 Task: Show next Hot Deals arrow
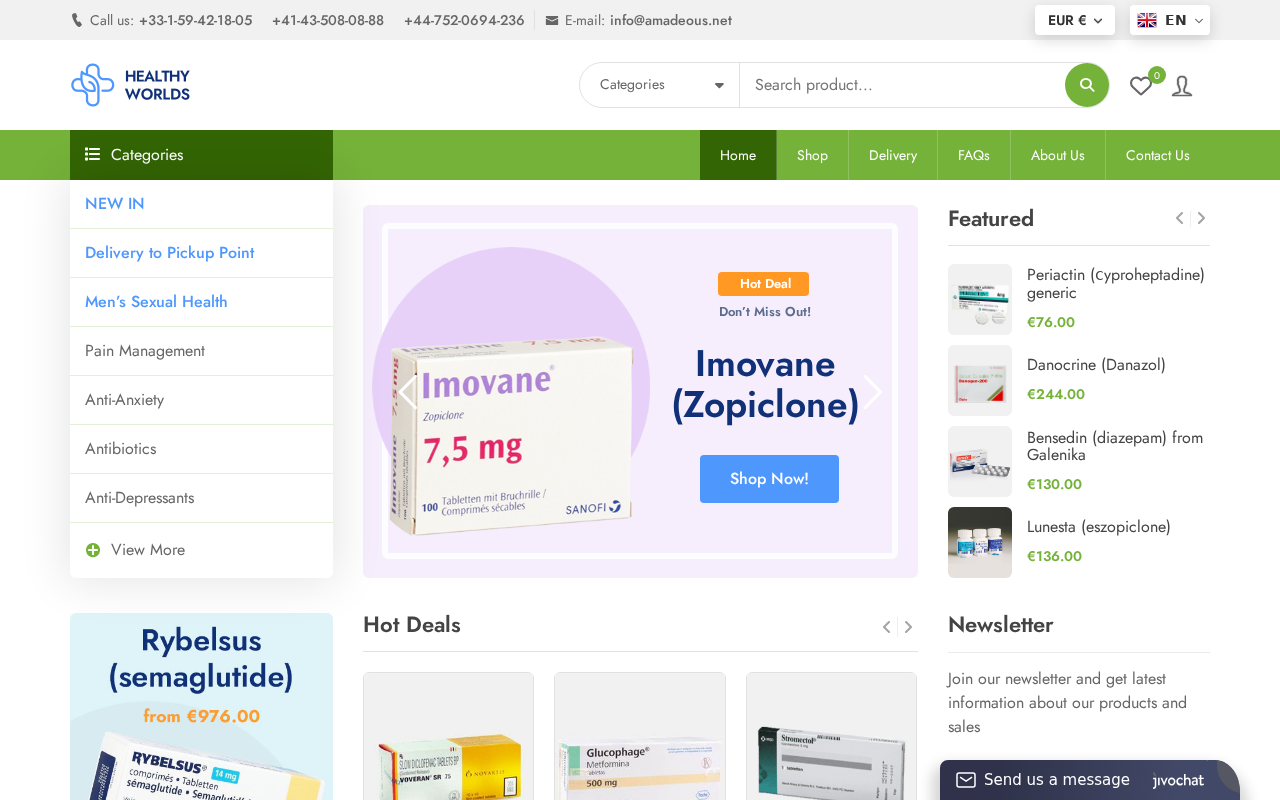[x=908, y=627]
